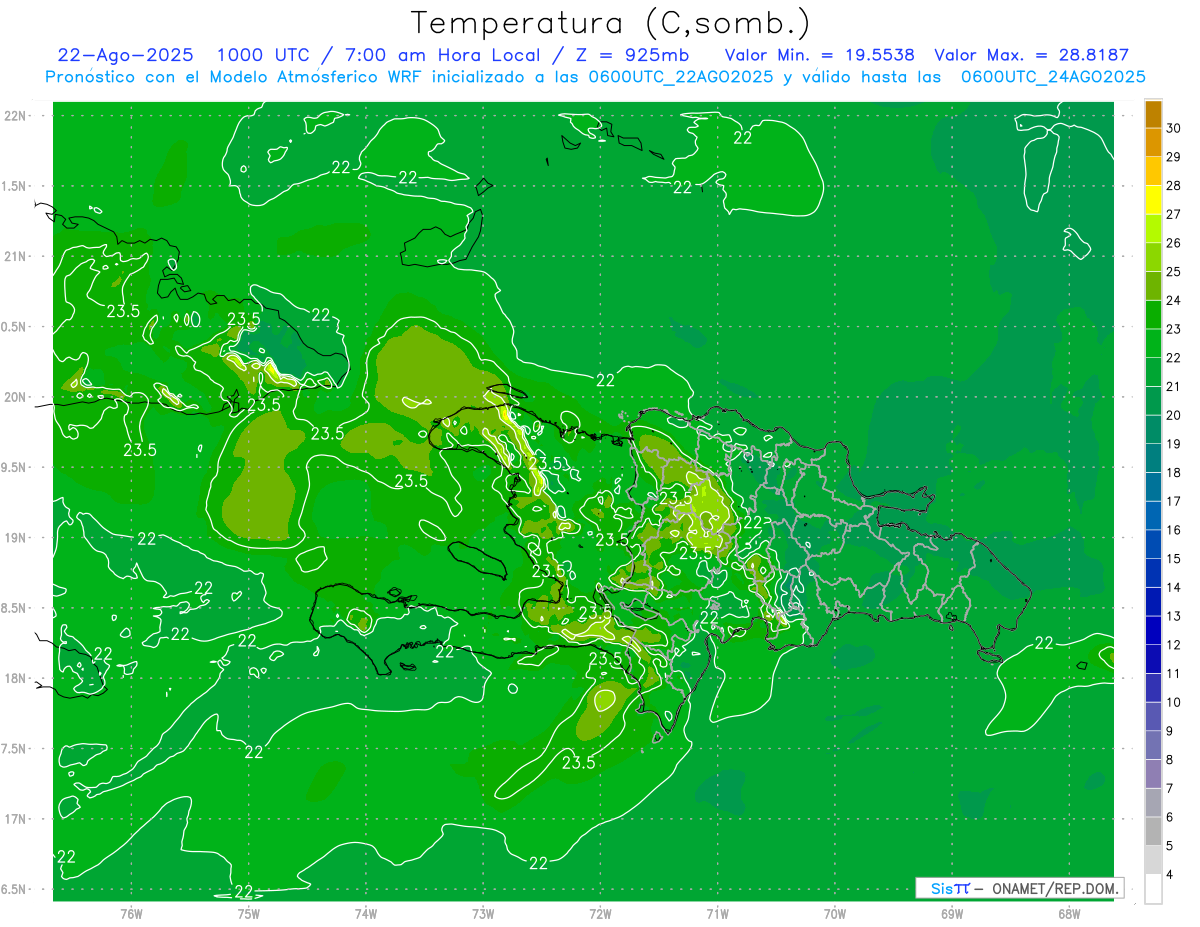Pick the orange swatch between legend values 29 and 30

(1153, 142)
